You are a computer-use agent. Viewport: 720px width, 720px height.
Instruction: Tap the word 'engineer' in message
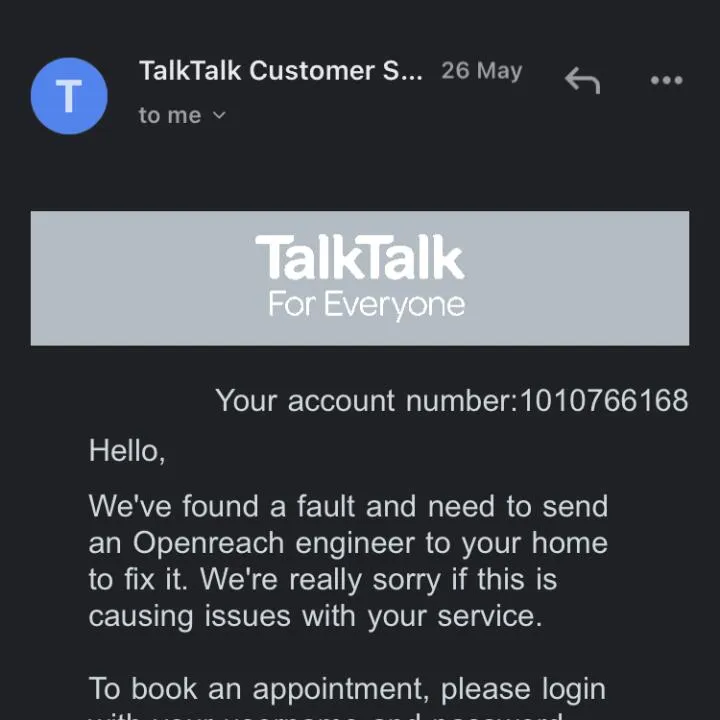coord(354,543)
